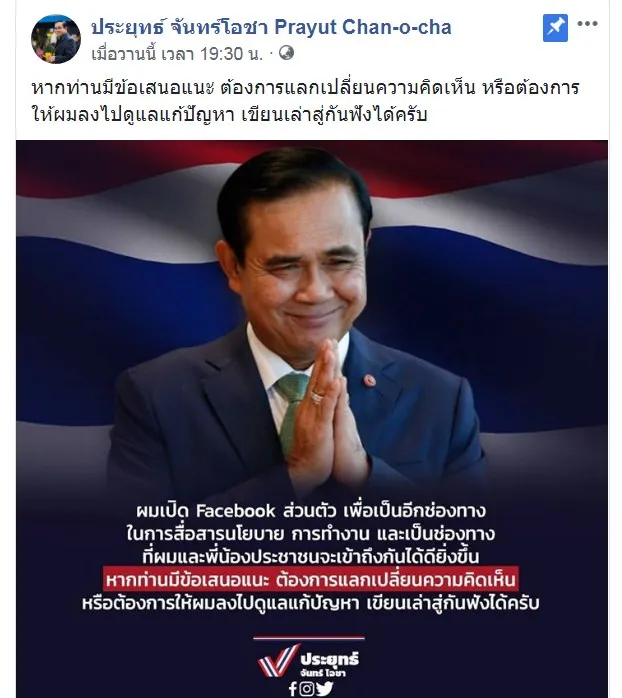The image size is (622, 698).
Task: Click the globe public audience icon
Action: [x=286, y=53]
